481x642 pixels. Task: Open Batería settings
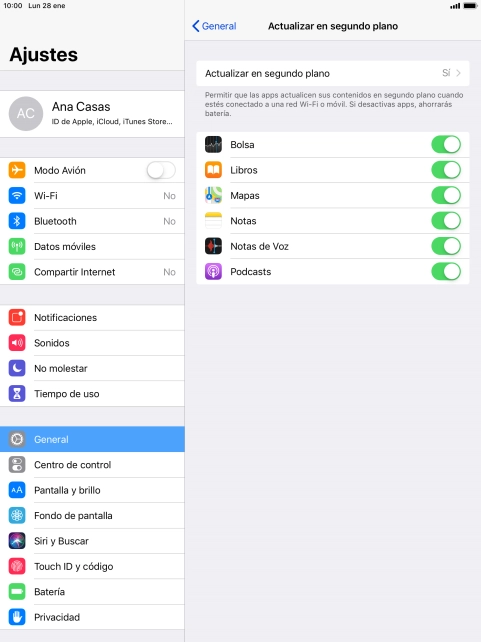click(92, 592)
